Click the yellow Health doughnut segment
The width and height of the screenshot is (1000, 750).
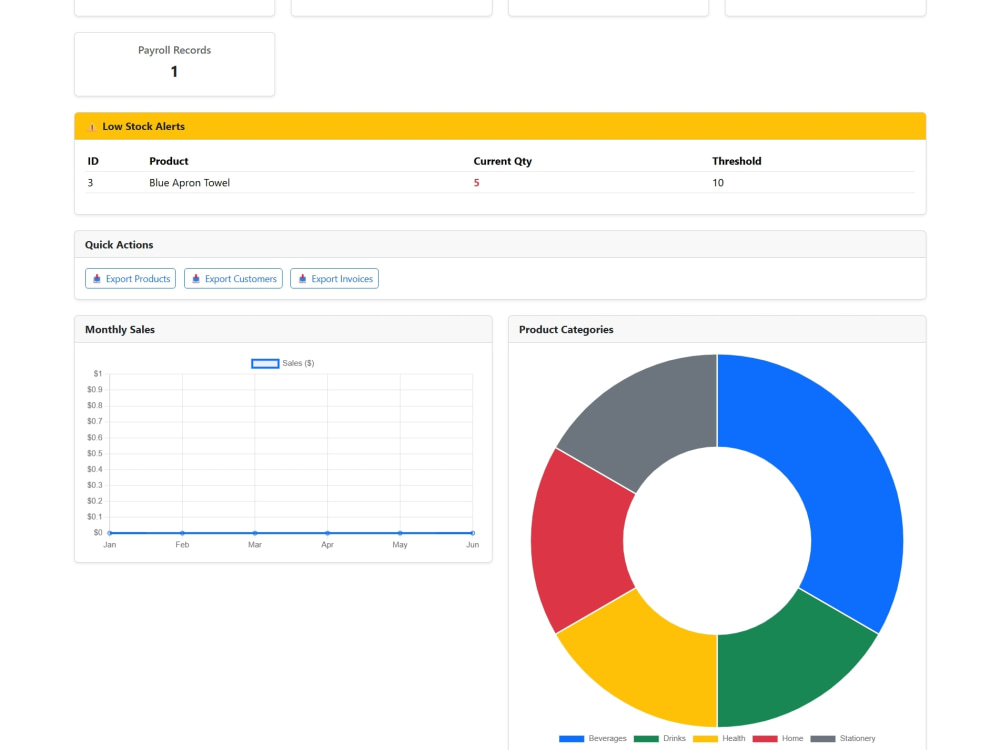pyautogui.click(x=647, y=663)
